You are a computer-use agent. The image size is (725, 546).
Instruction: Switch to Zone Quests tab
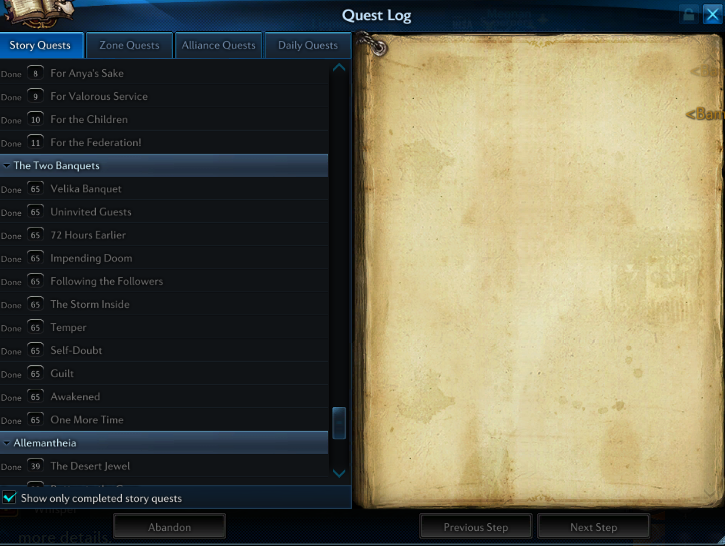[x=129, y=45]
